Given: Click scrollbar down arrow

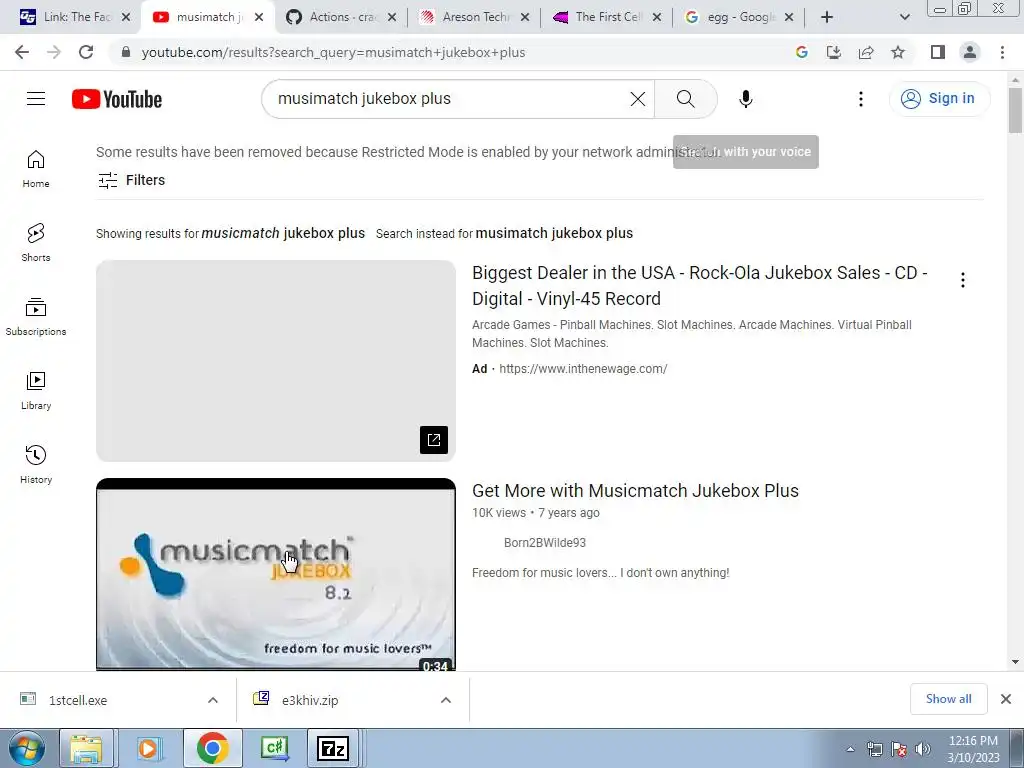Looking at the screenshot, I should [x=1015, y=662].
